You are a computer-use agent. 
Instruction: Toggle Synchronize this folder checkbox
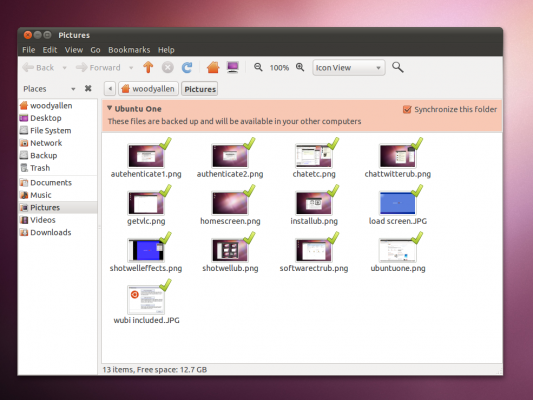pyautogui.click(x=407, y=109)
